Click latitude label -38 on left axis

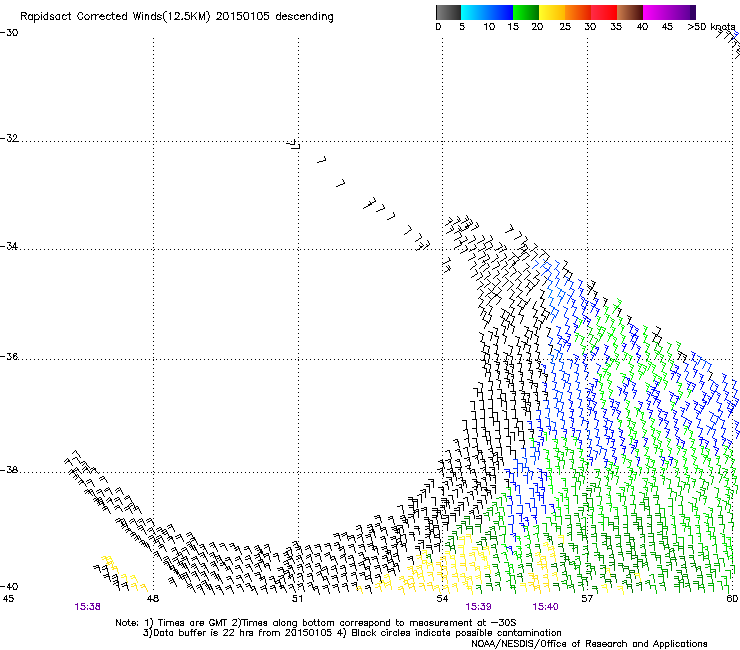(9, 470)
